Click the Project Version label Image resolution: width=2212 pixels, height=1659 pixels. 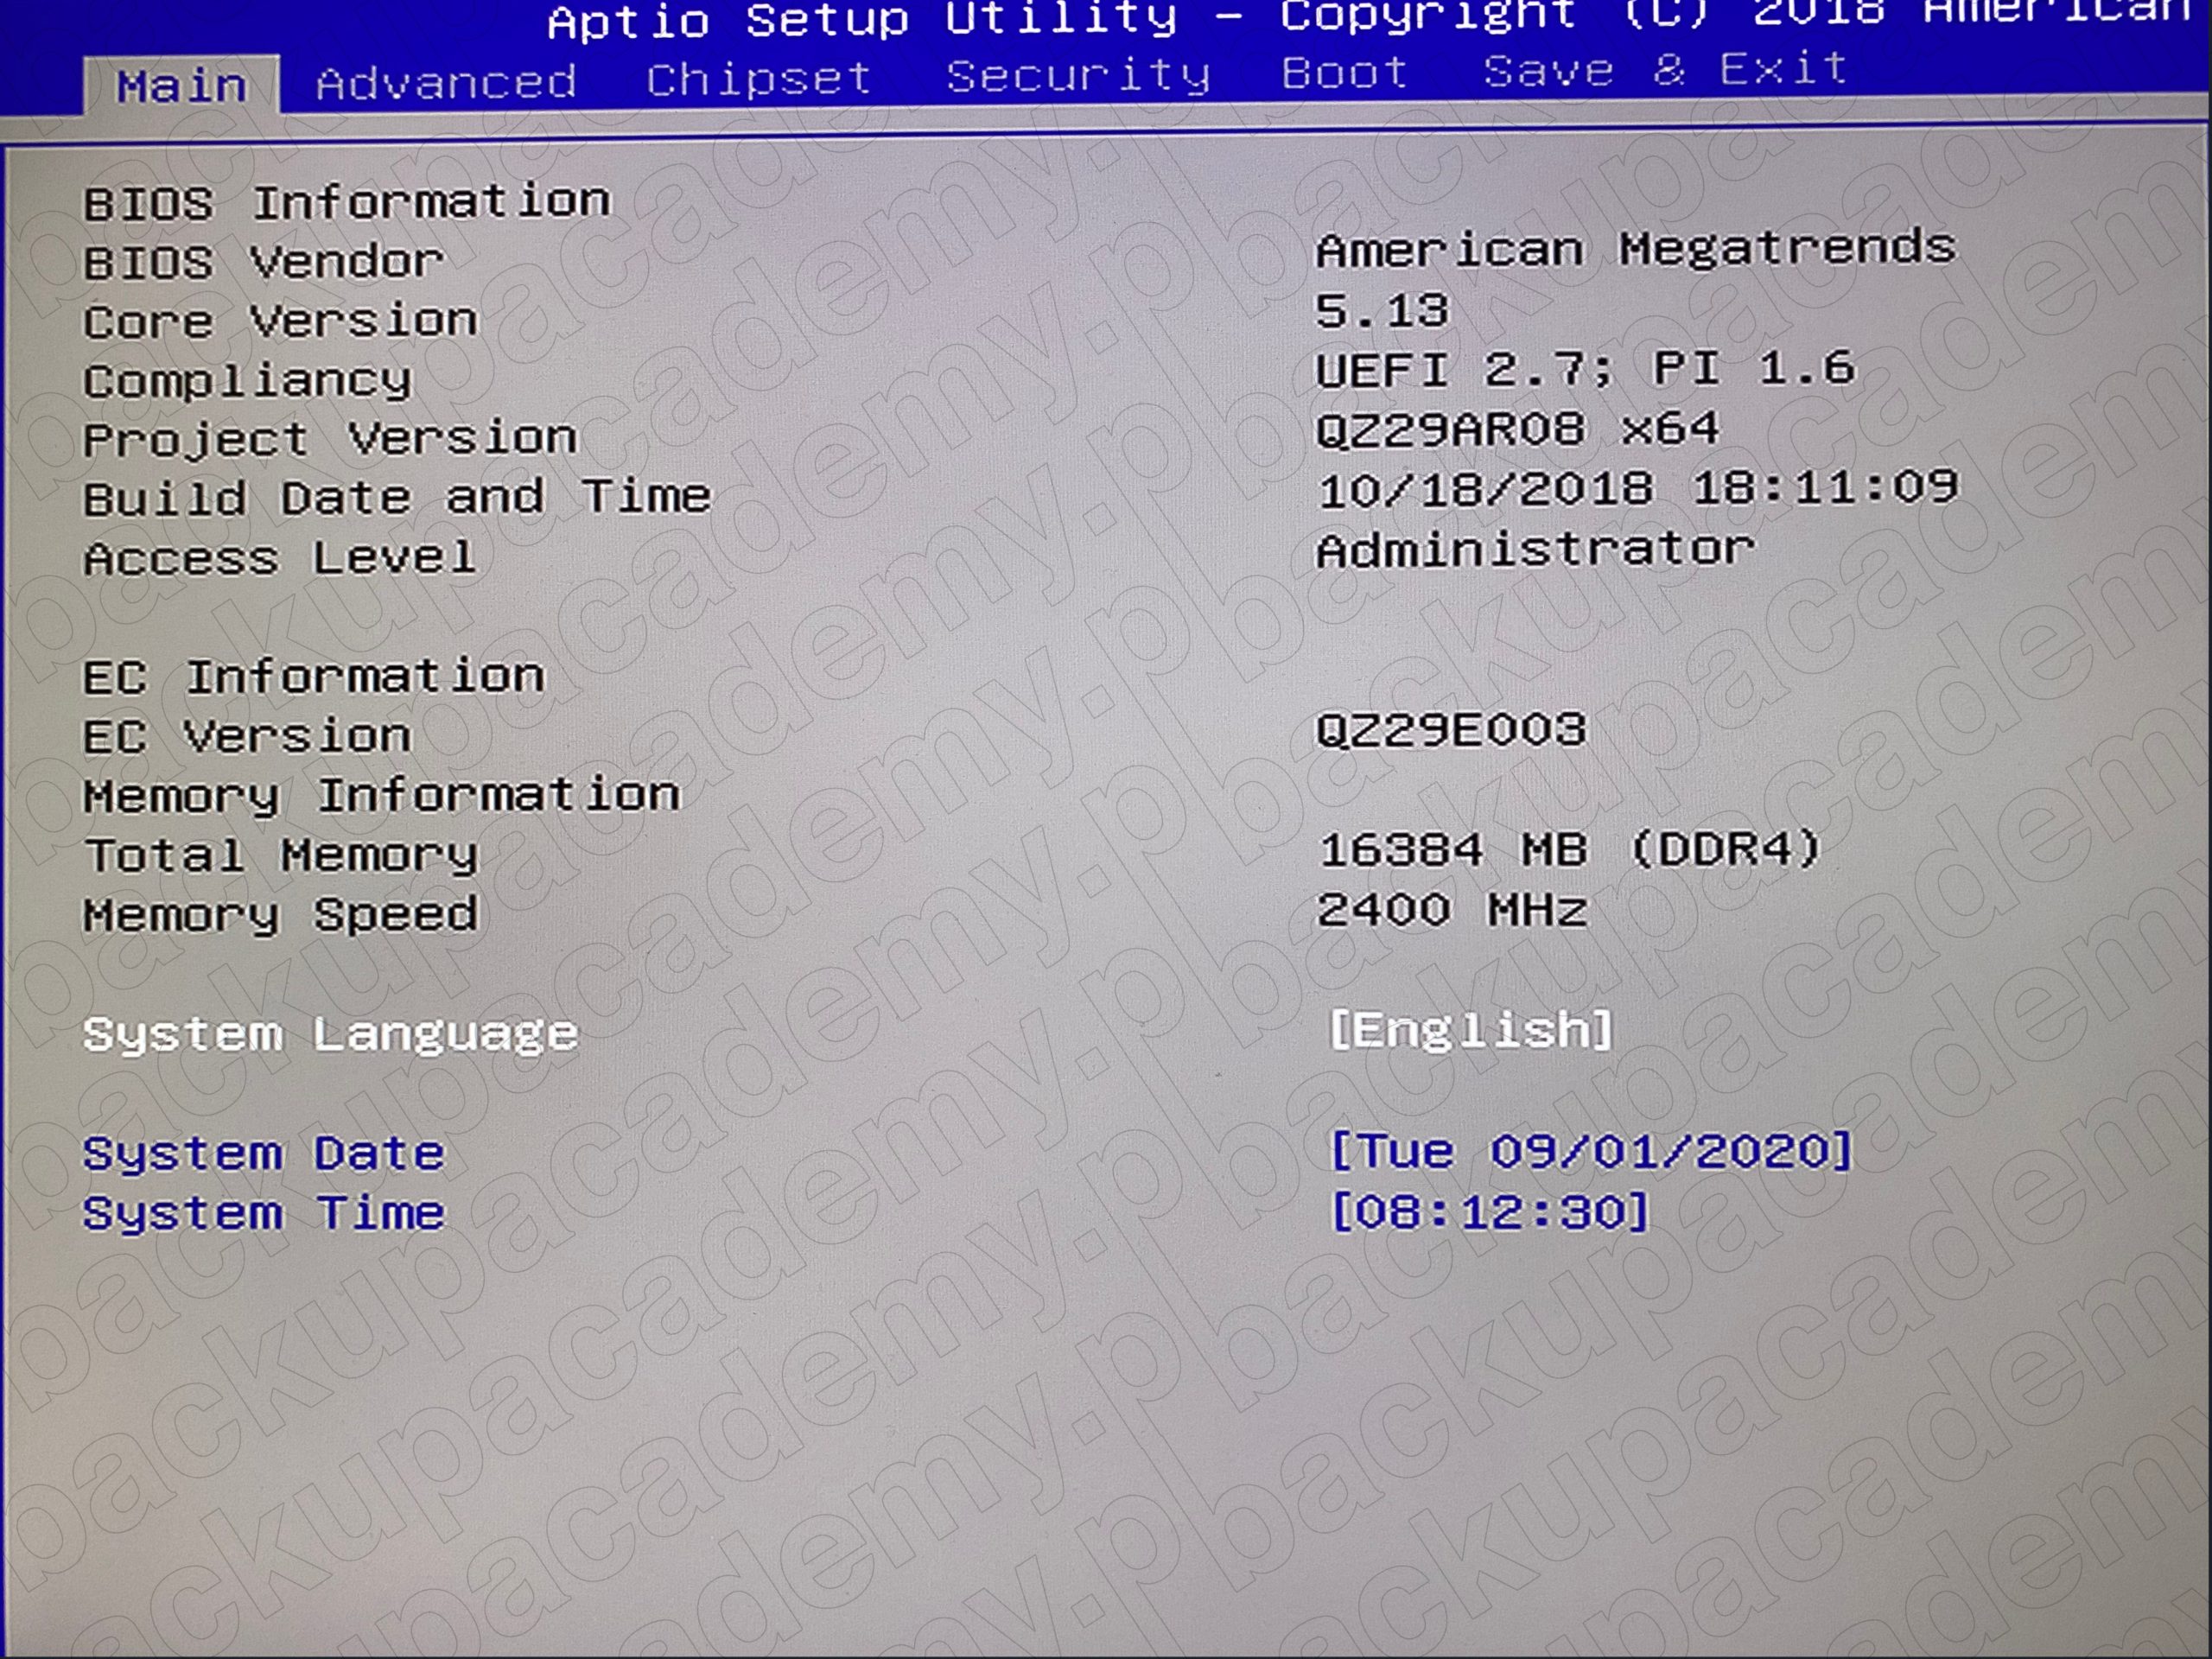click(x=331, y=439)
